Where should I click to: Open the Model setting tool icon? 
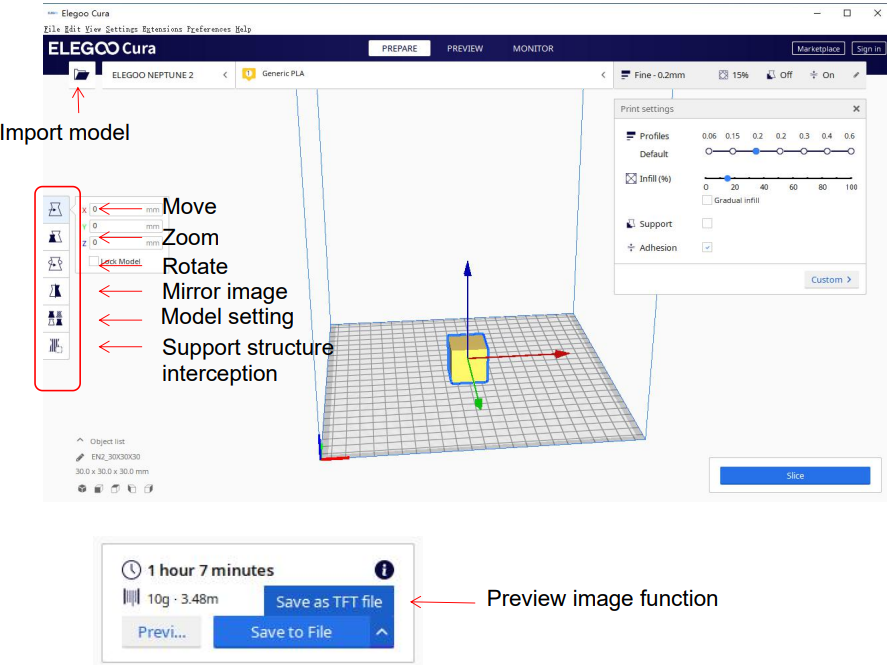pos(55,318)
